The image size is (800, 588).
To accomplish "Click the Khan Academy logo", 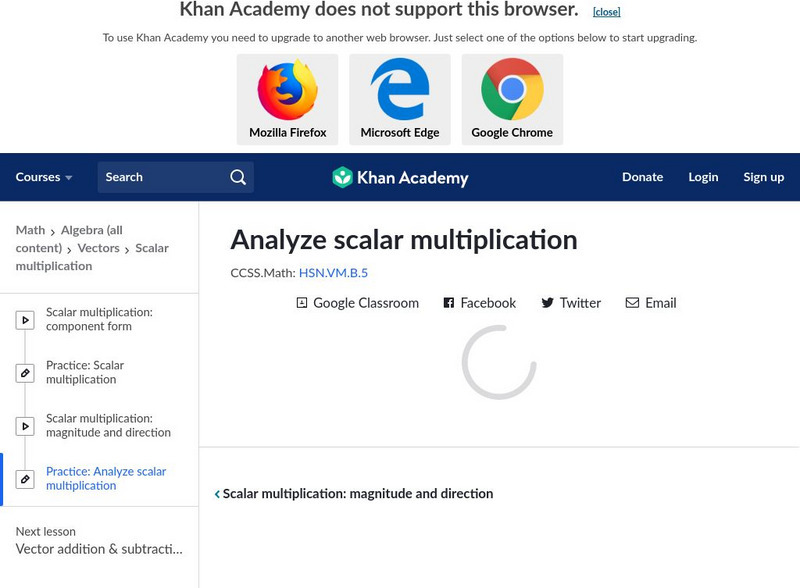I will (400, 178).
